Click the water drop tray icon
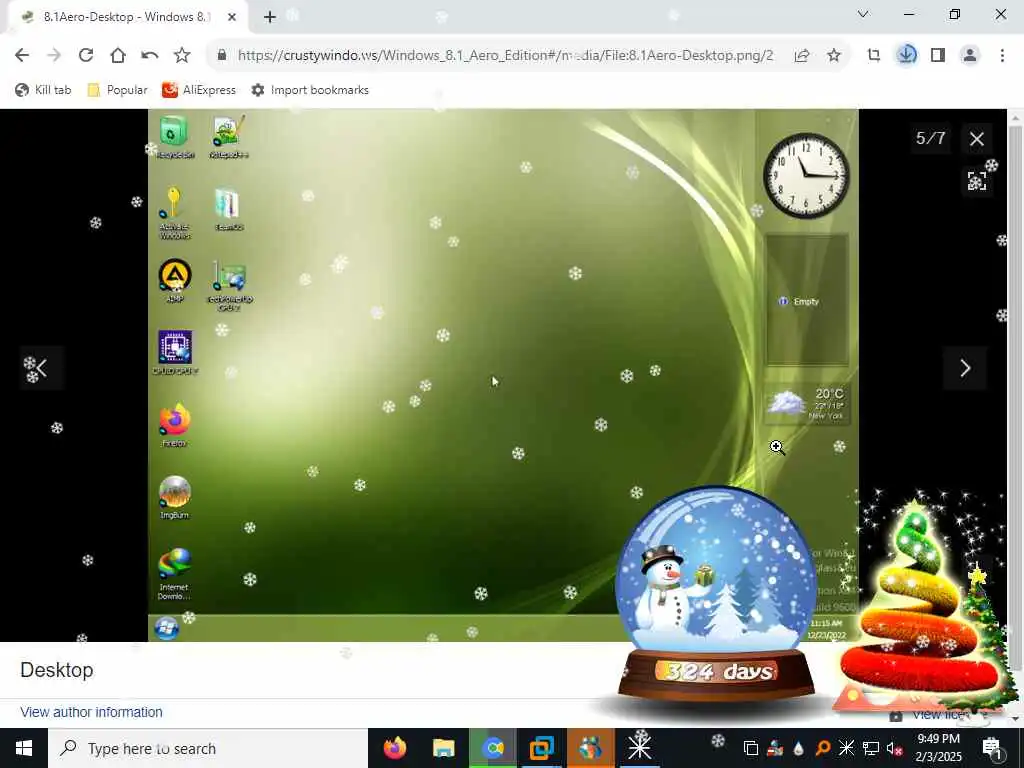1024x768 pixels. (798, 748)
